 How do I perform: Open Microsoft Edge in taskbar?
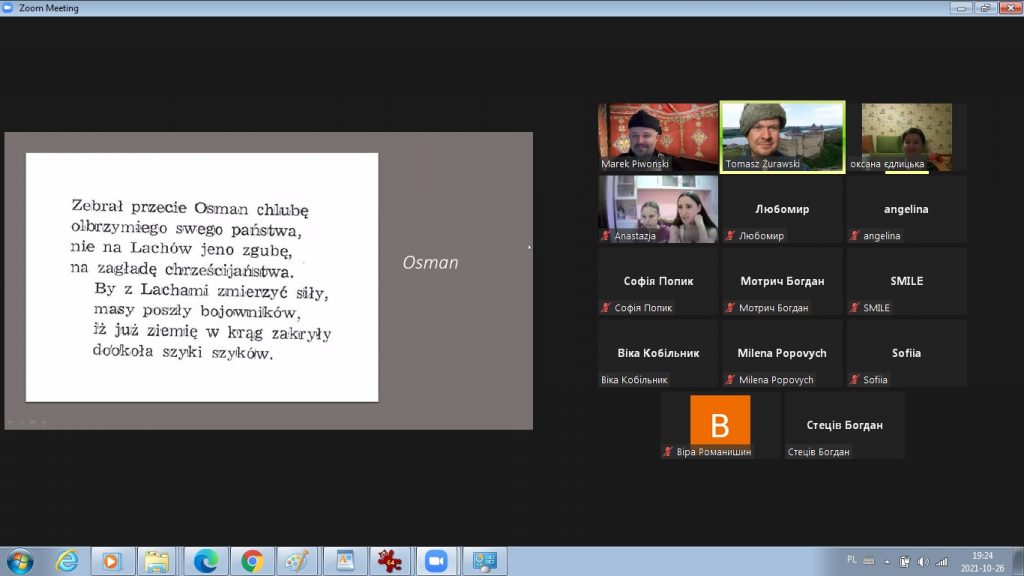(206, 561)
